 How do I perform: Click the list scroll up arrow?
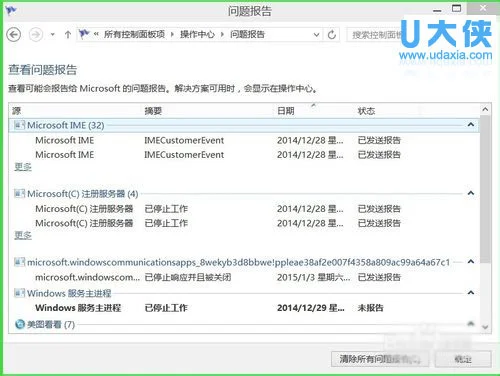[485, 109]
